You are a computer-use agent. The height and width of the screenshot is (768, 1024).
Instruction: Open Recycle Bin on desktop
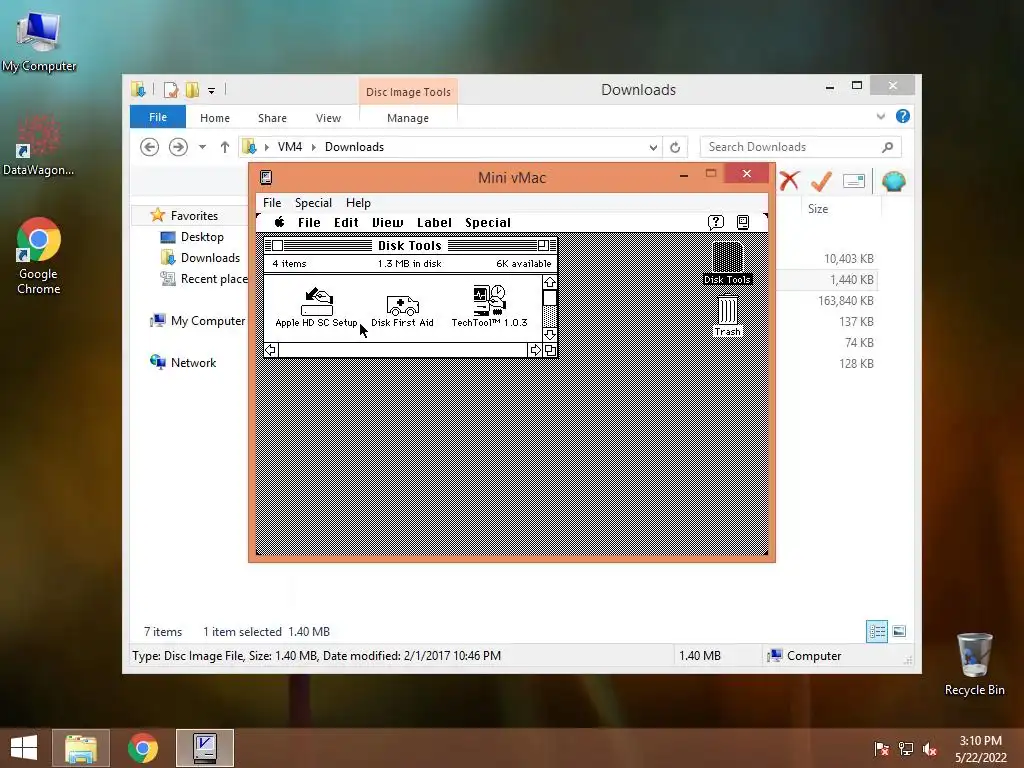point(974,664)
